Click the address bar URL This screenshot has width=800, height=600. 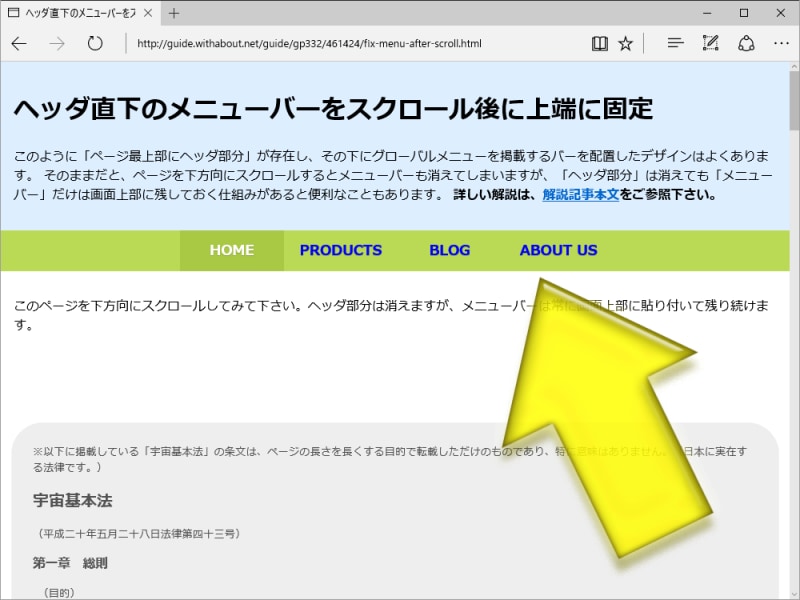[x=300, y=43]
